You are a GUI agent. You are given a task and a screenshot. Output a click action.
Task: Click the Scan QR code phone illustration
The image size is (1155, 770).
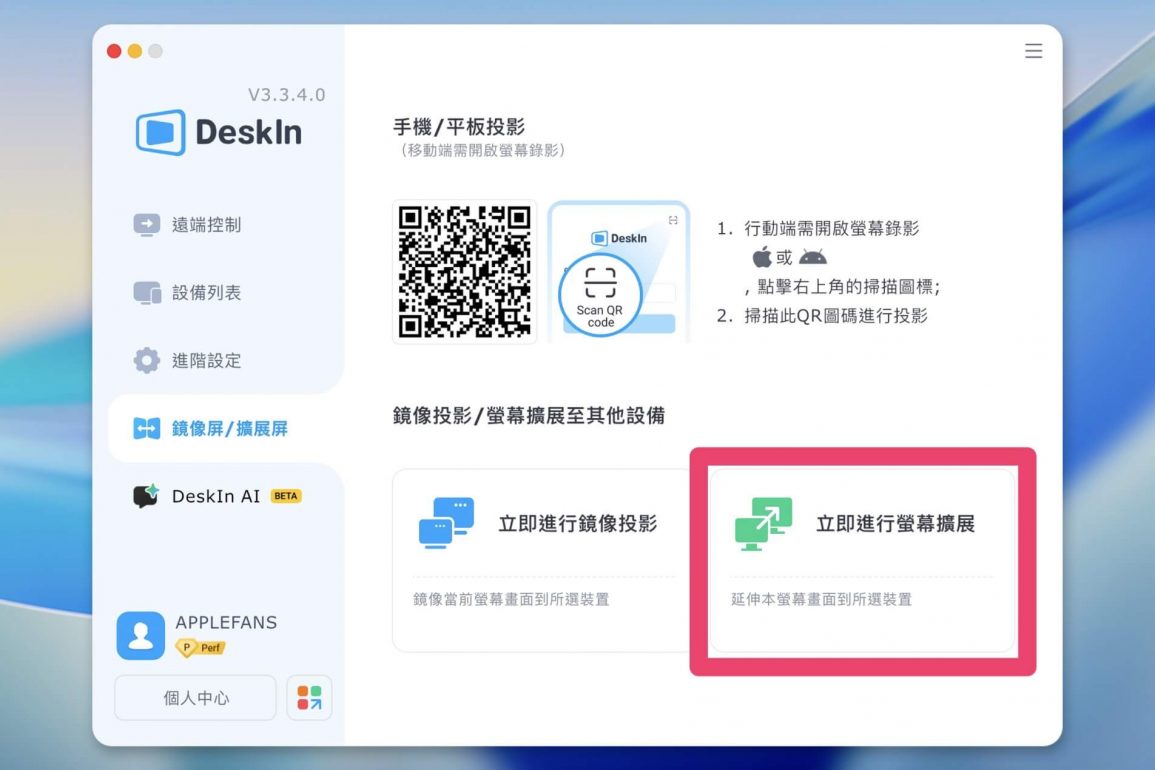pyautogui.click(x=618, y=272)
